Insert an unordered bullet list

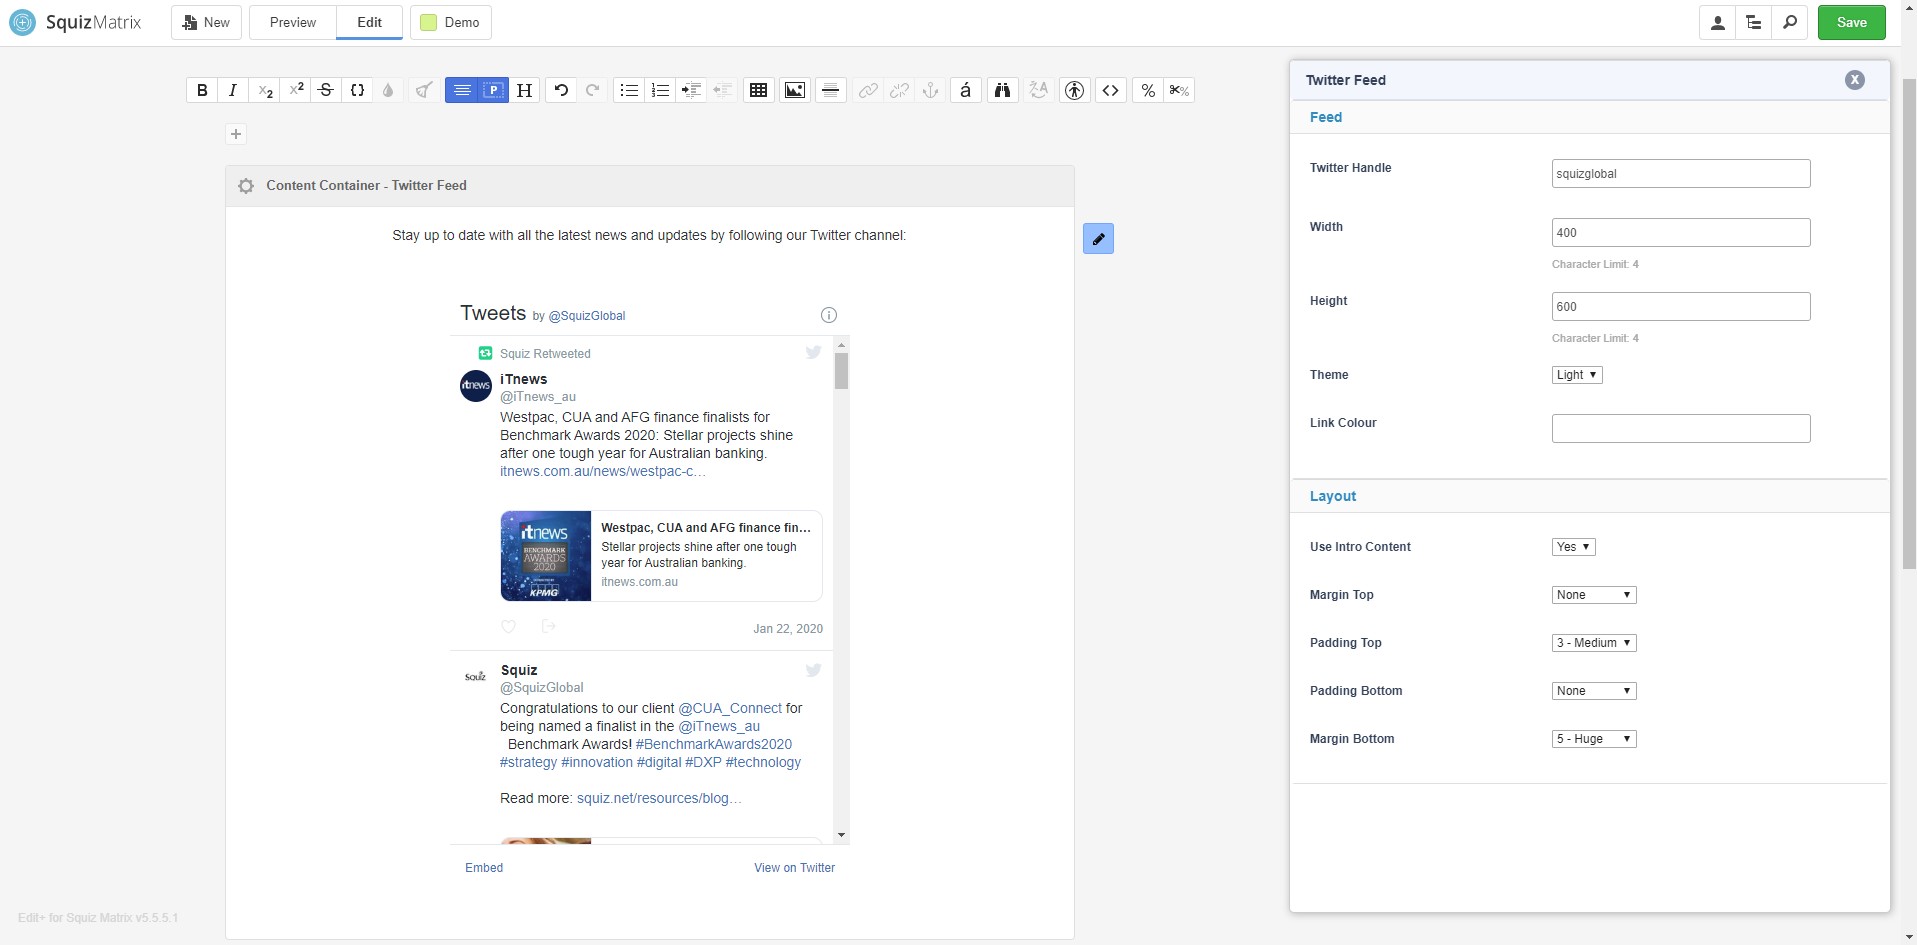click(629, 90)
